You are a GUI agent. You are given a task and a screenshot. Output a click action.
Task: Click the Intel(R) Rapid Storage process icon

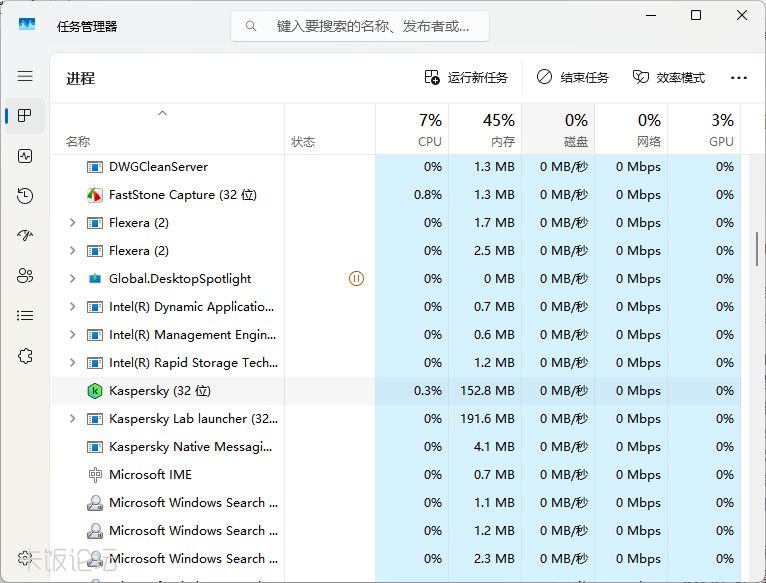(x=95, y=363)
